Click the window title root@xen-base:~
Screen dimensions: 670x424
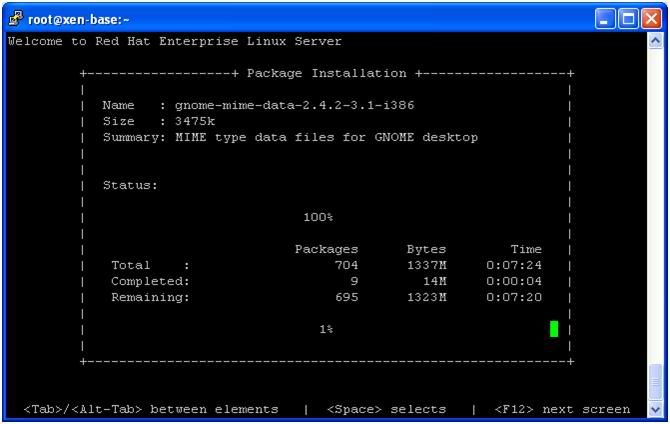click(x=78, y=20)
